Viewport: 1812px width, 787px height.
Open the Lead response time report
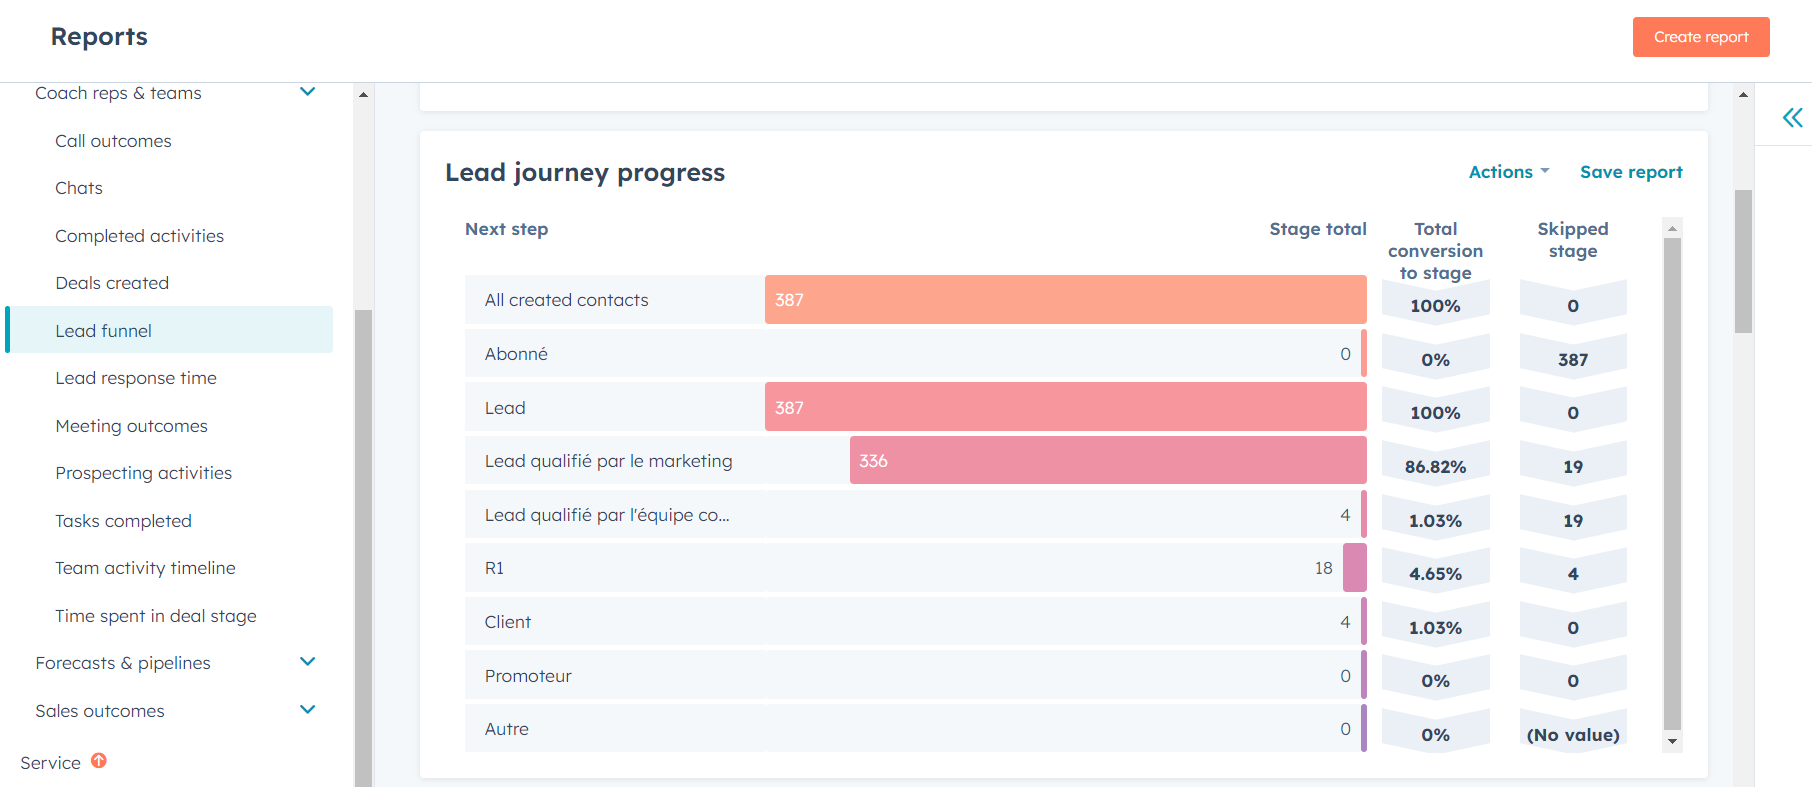tap(136, 378)
